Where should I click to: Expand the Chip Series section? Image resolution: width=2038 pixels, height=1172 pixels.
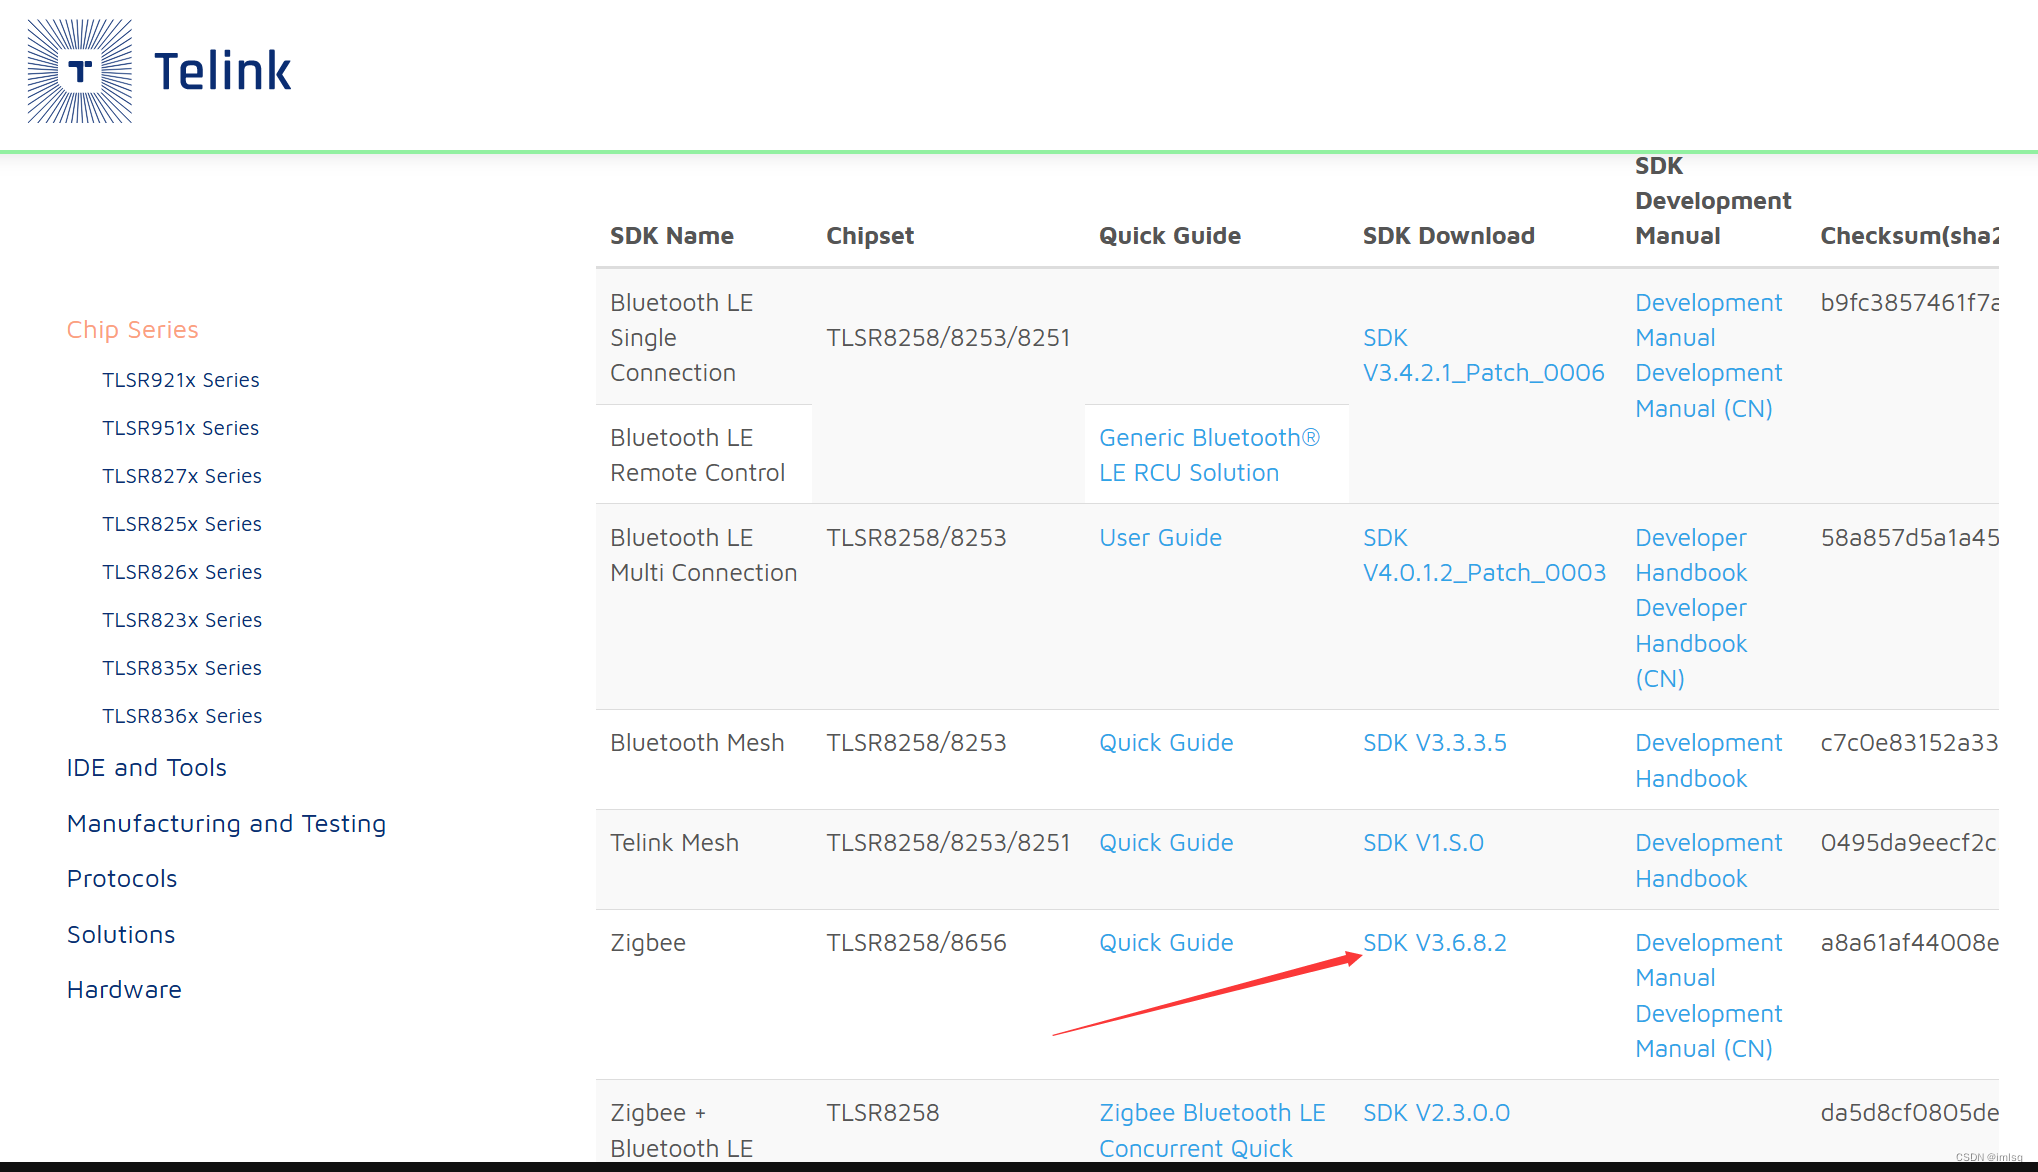click(x=132, y=330)
